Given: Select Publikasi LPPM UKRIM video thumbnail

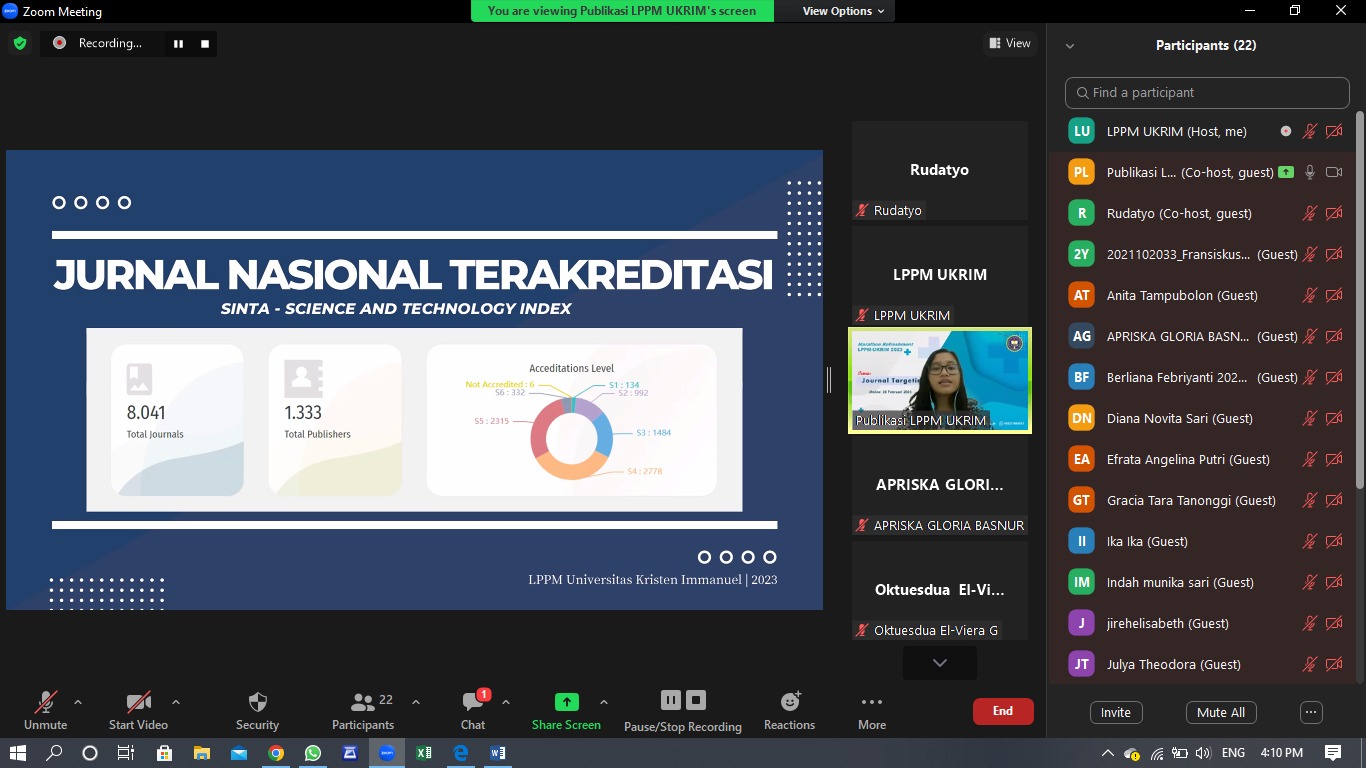Looking at the screenshot, I should (x=940, y=380).
